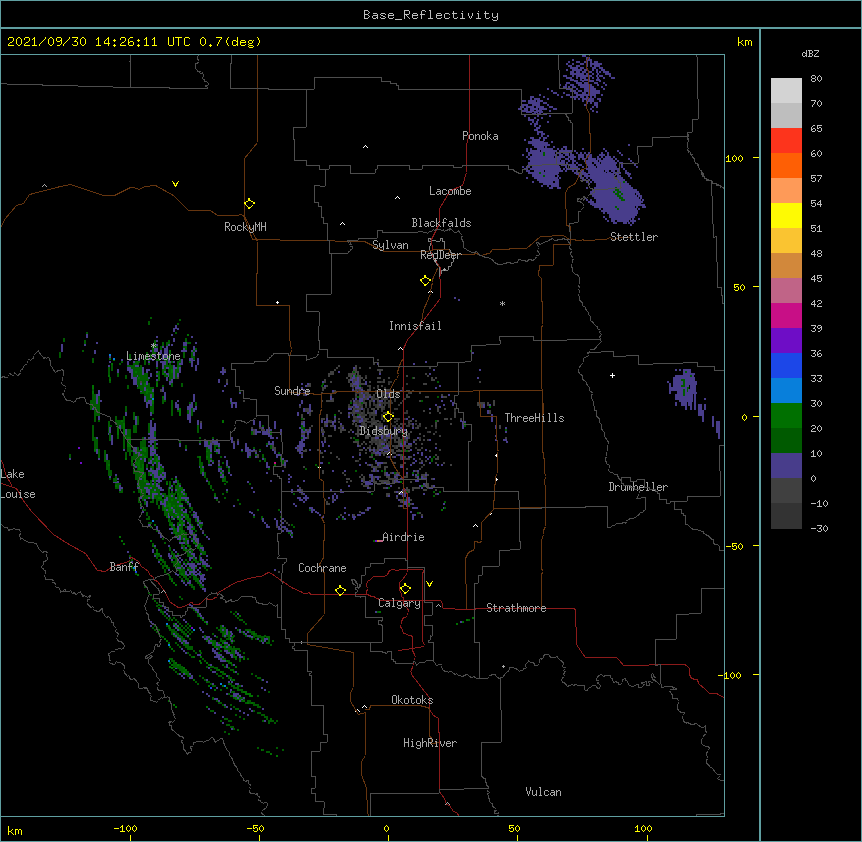This screenshot has height=842, width=862.
Task: Click the yellow 54 dBZ legend swatch
Action: point(786,215)
